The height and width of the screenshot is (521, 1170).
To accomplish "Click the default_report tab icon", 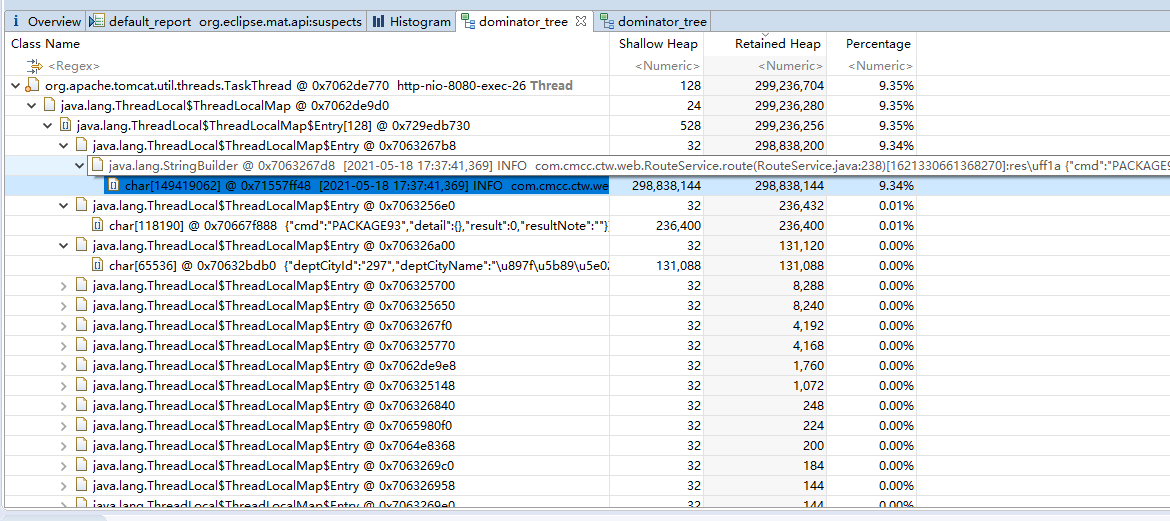I will (97, 22).
